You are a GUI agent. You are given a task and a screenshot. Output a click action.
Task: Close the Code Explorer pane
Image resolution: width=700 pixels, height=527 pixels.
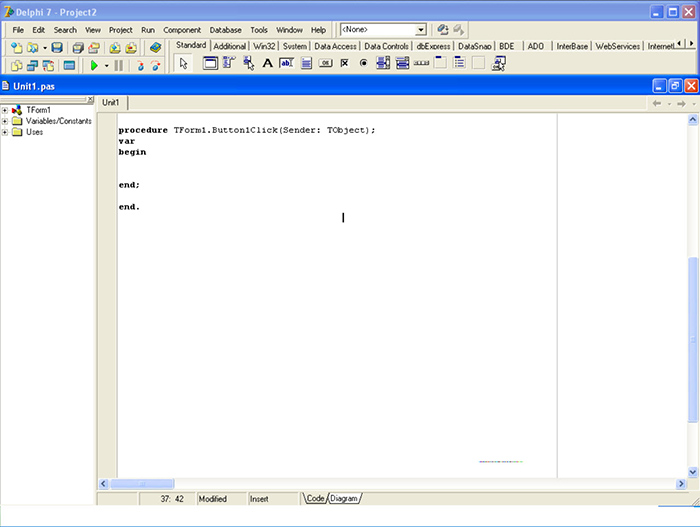[90, 100]
